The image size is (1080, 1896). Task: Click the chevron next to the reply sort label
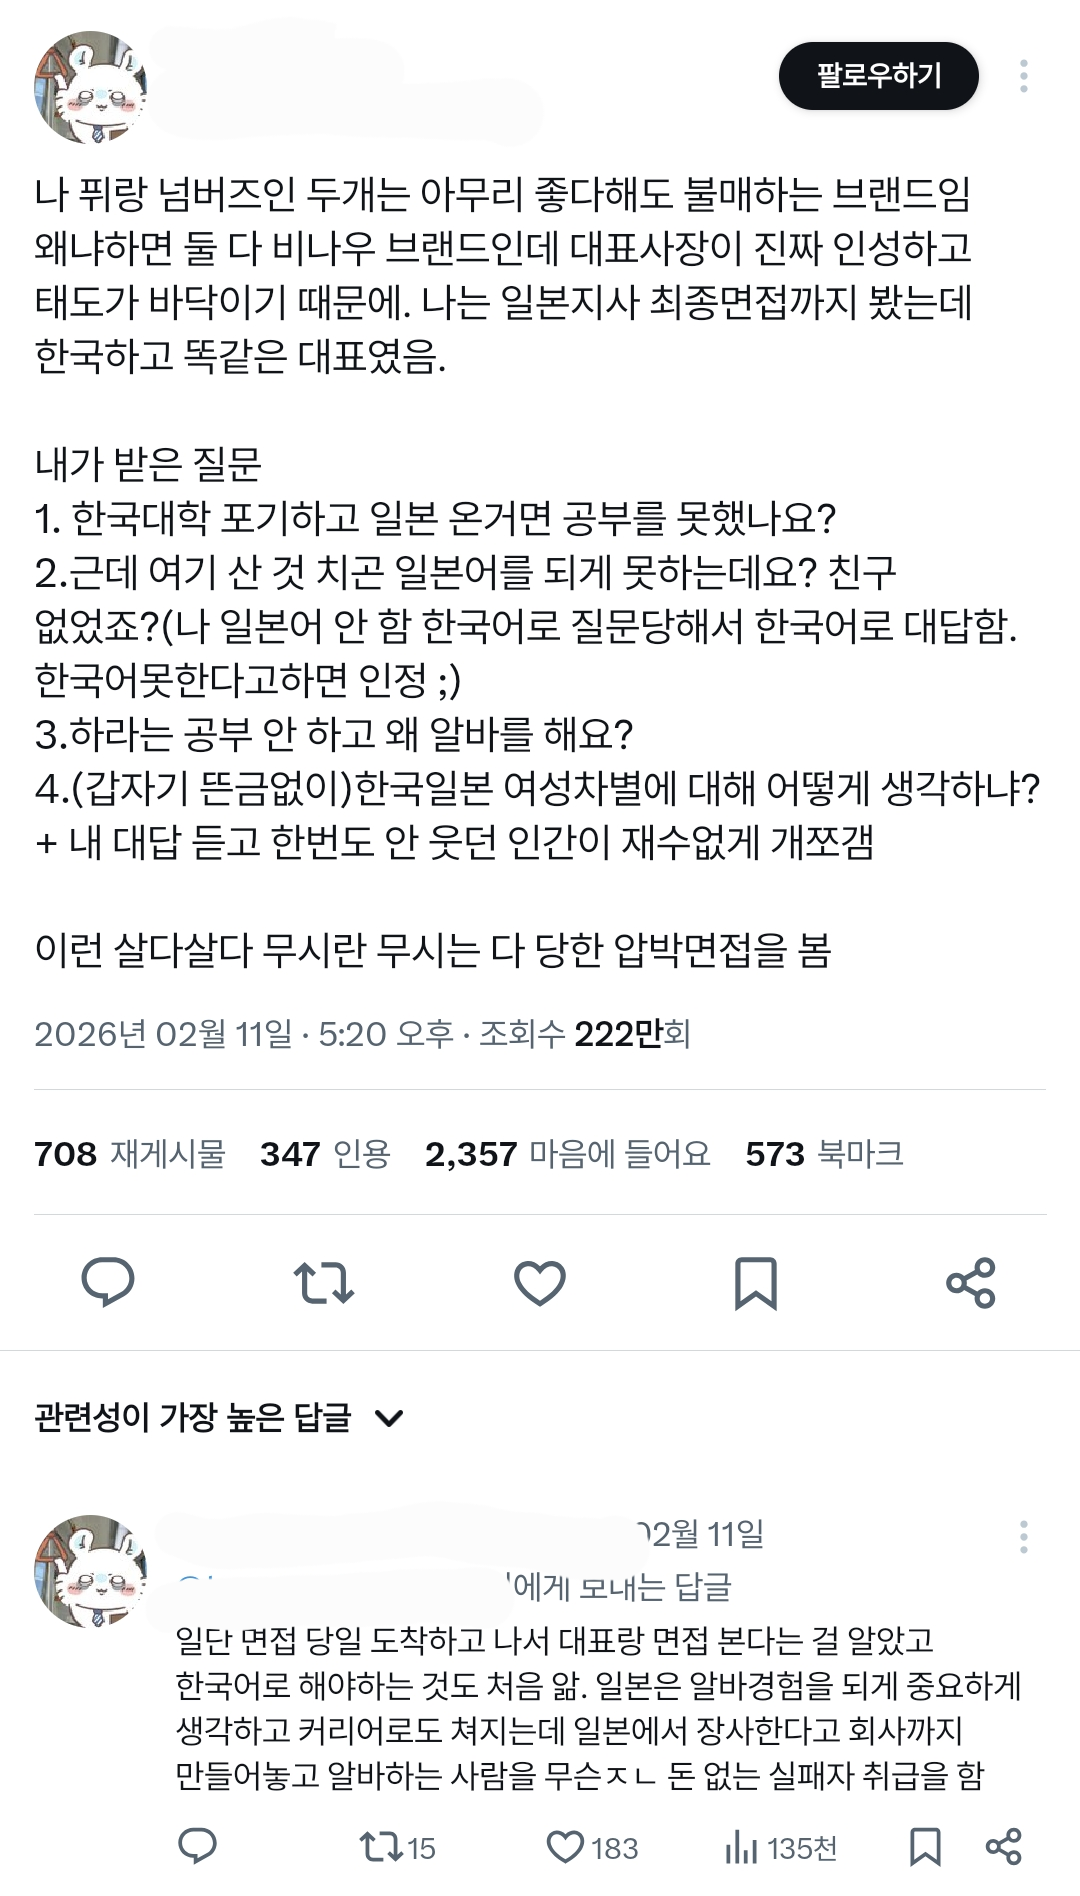coord(388,1418)
